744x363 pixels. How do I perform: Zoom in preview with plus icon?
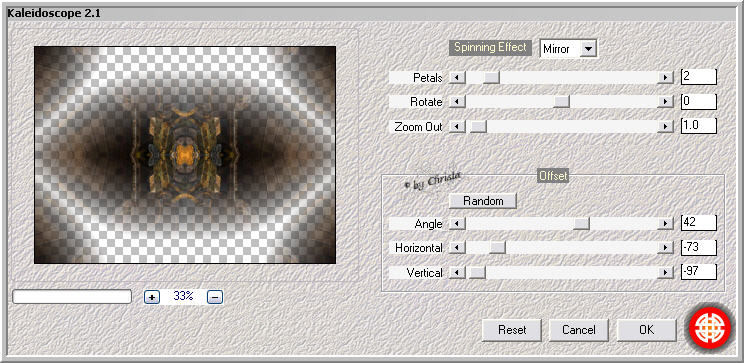(152, 297)
